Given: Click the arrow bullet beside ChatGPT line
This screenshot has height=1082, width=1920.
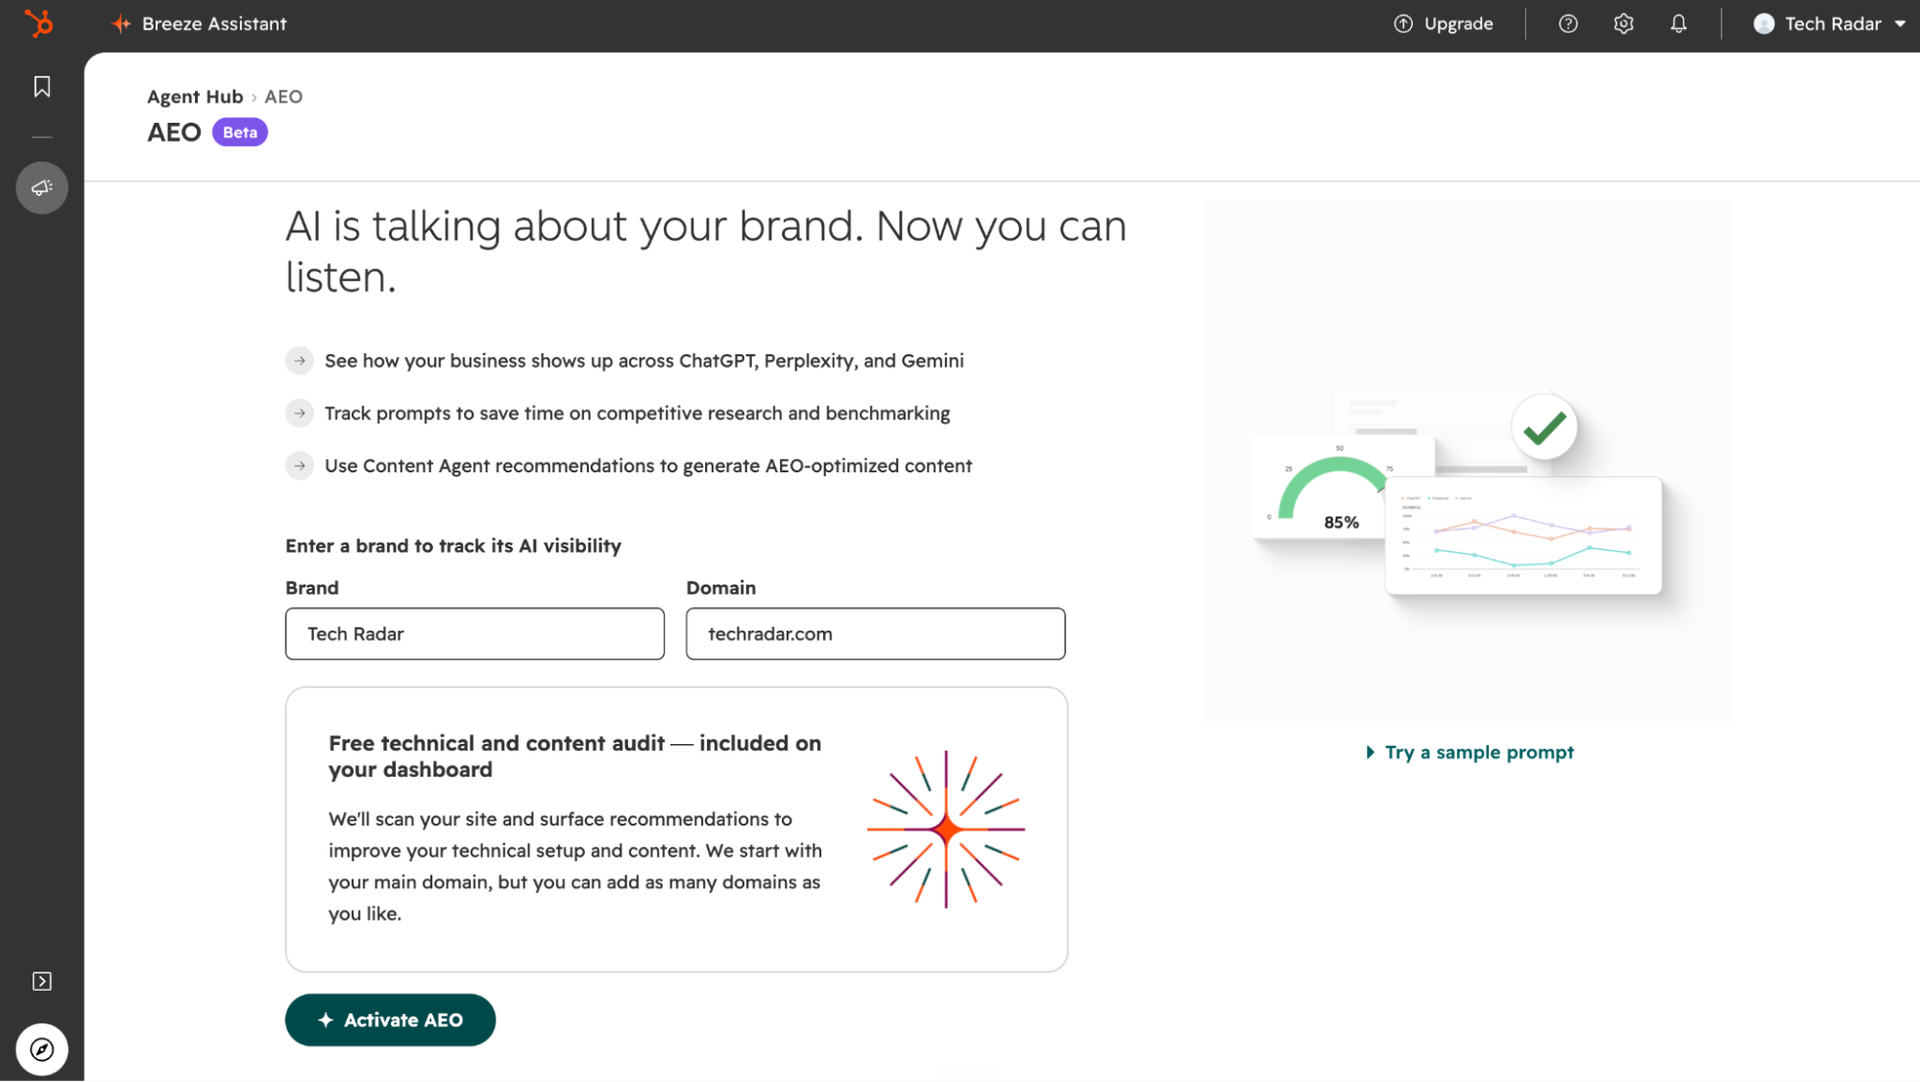Looking at the screenshot, I should (300, 361).
